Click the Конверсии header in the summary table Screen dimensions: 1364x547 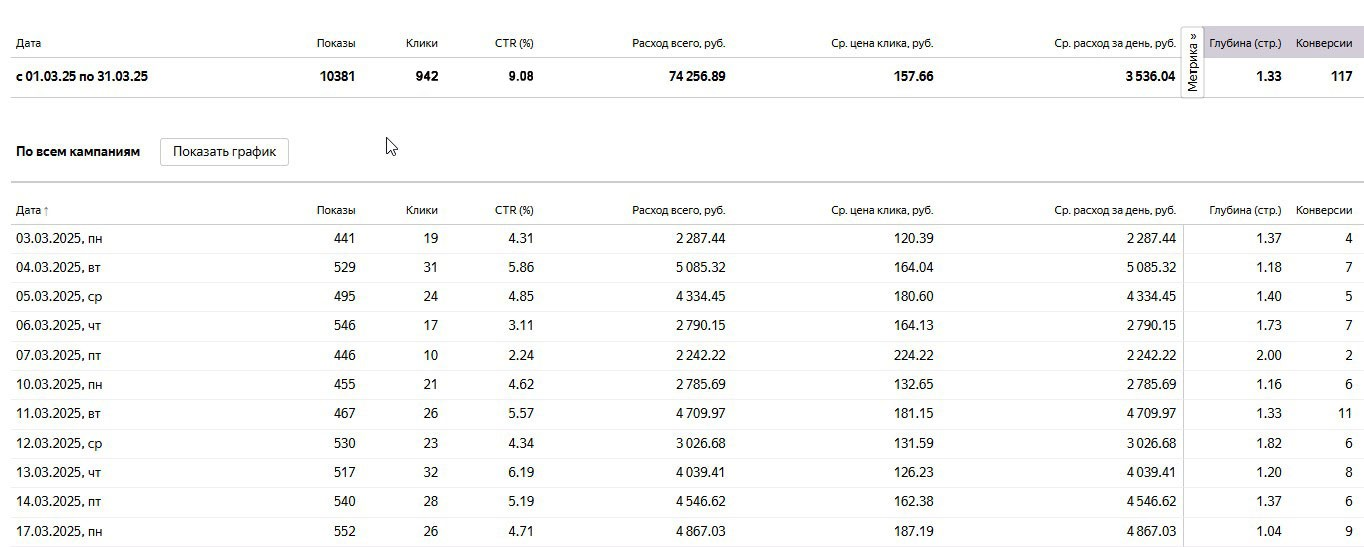tap(1323, 43)
